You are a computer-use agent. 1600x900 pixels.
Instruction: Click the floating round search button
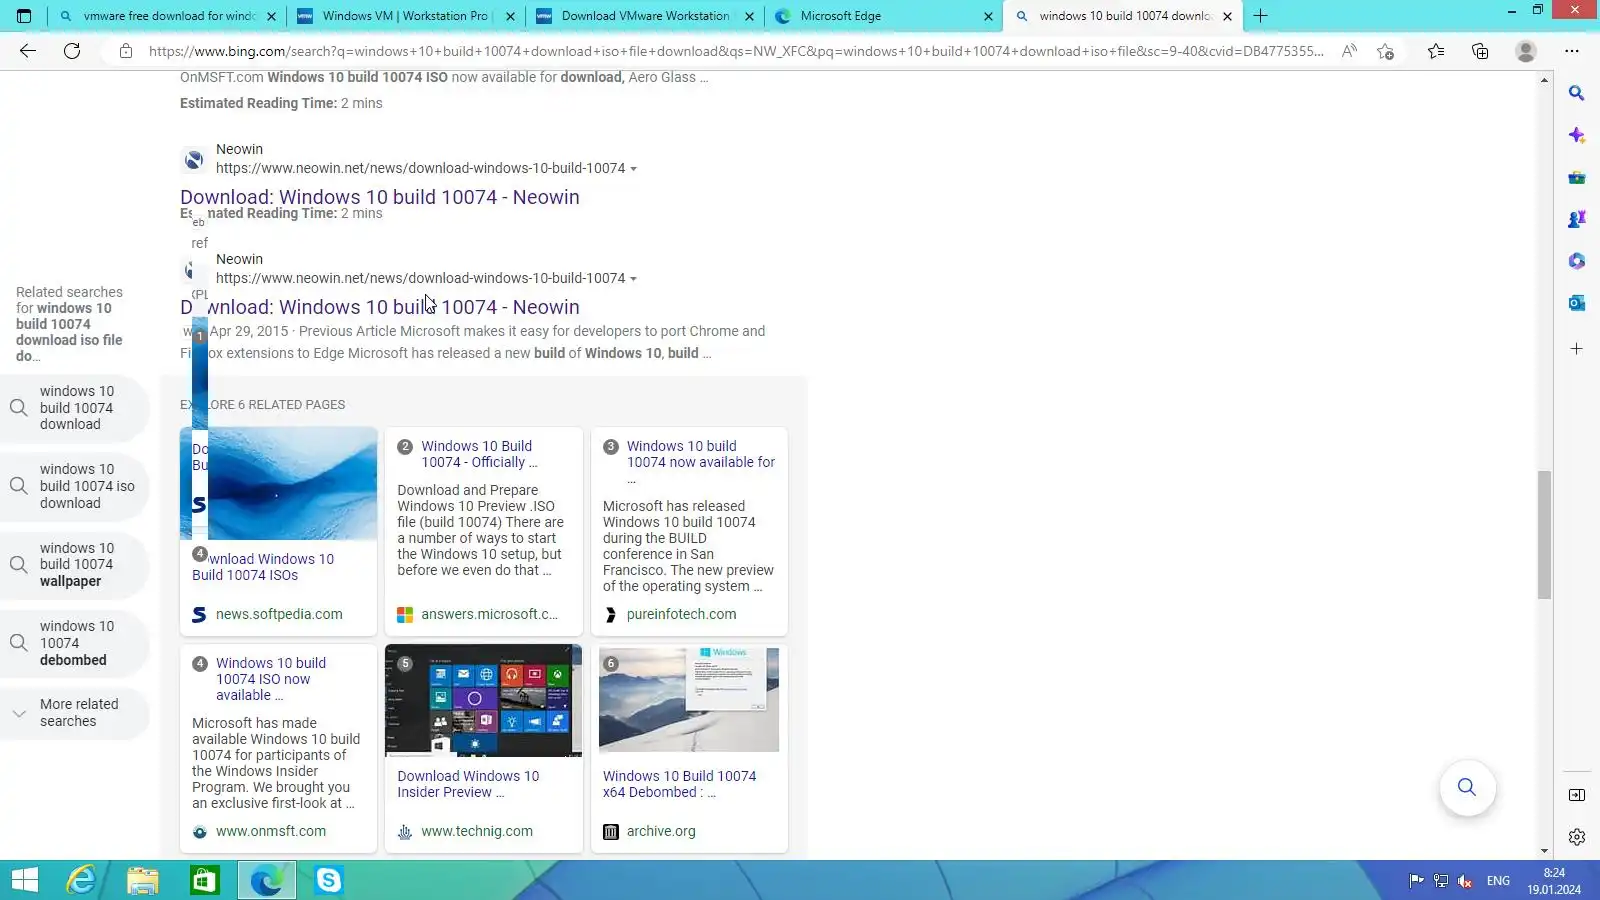click(1467, 787)
